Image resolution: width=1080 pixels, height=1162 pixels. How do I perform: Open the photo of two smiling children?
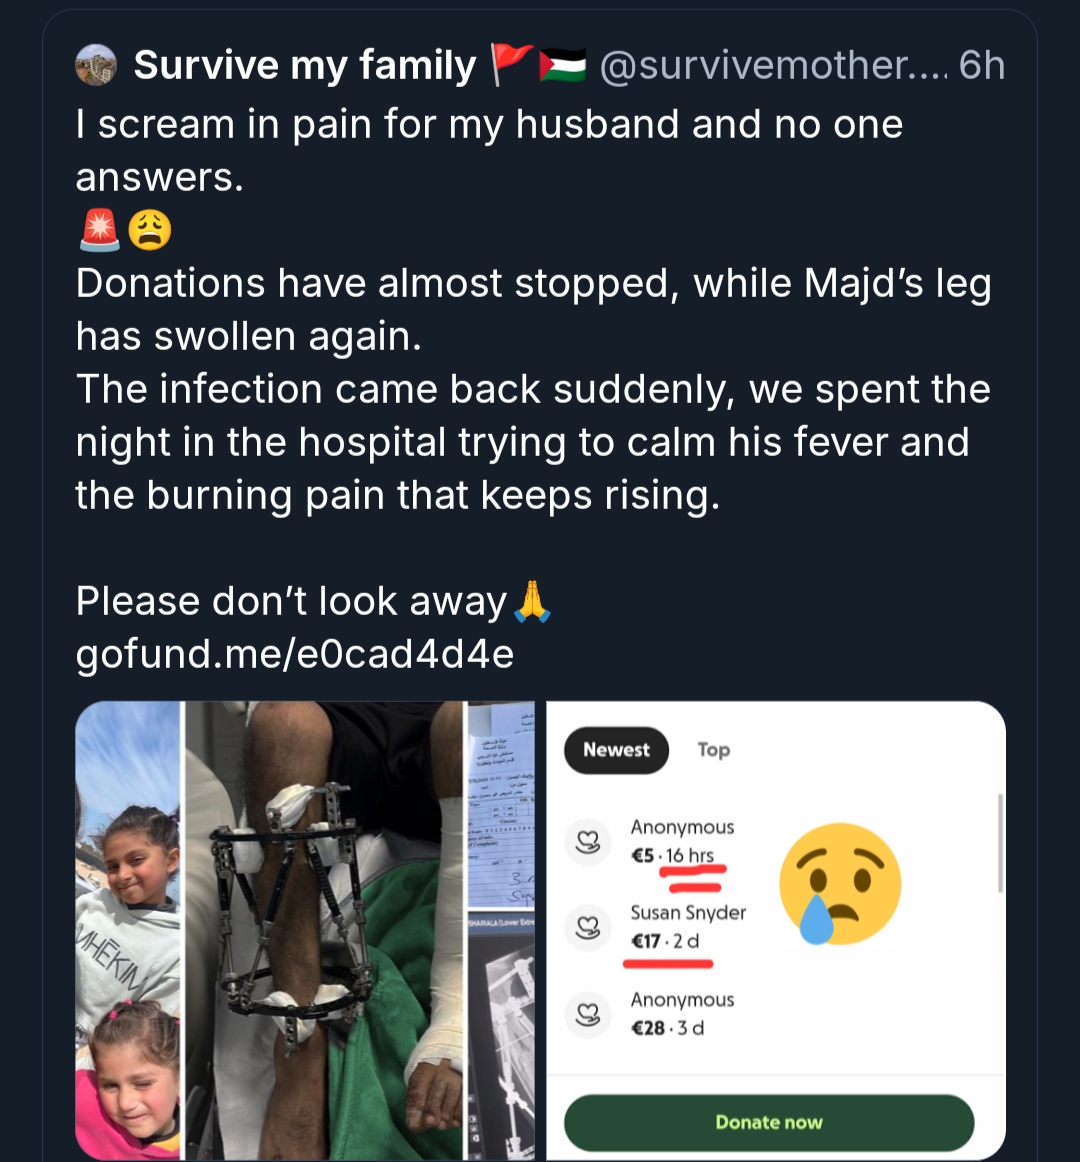[128, 930]
